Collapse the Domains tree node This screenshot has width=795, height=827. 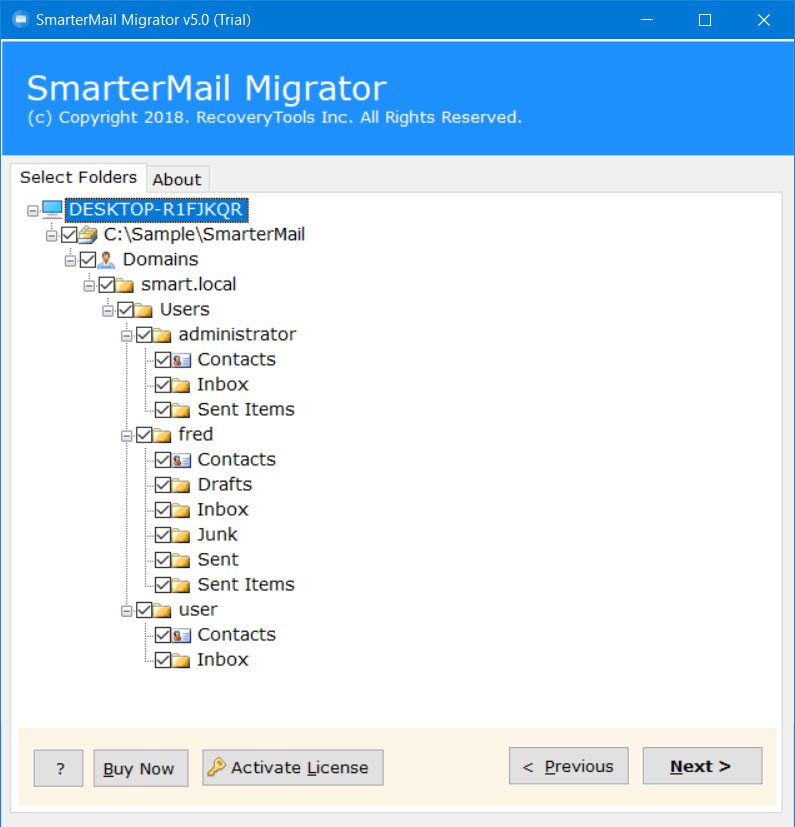(70, 261)
